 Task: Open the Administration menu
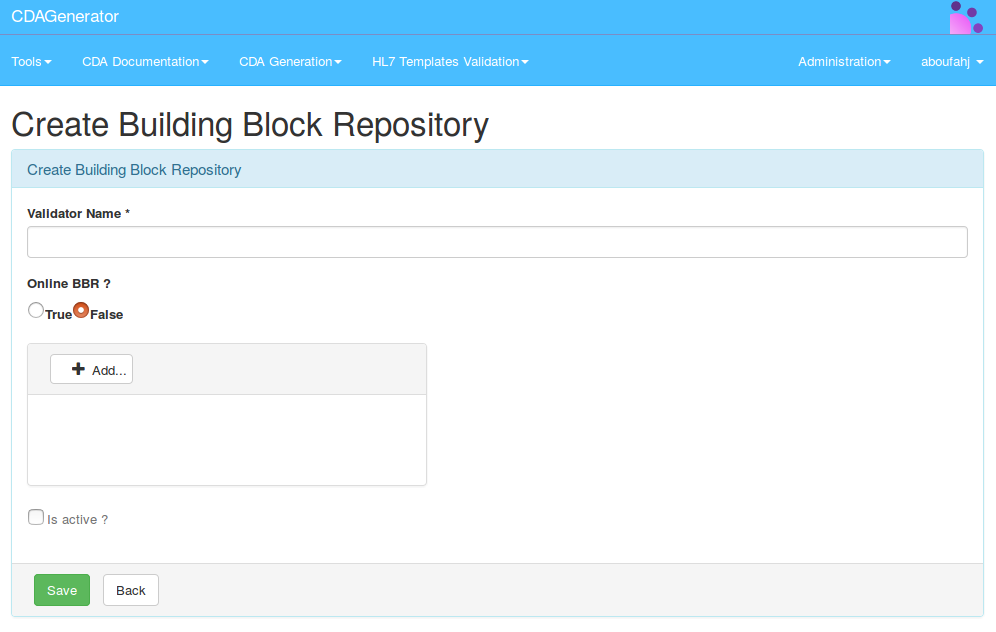[844, 62]
